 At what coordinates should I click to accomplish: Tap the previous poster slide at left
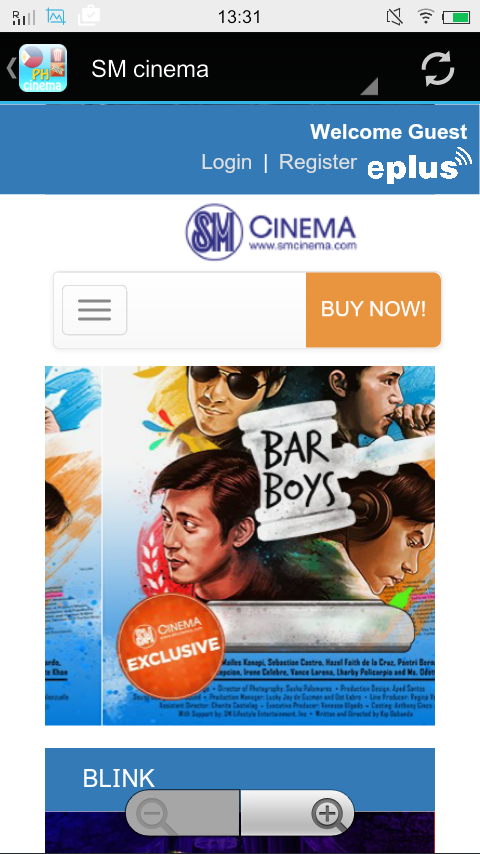pos(73,546)
